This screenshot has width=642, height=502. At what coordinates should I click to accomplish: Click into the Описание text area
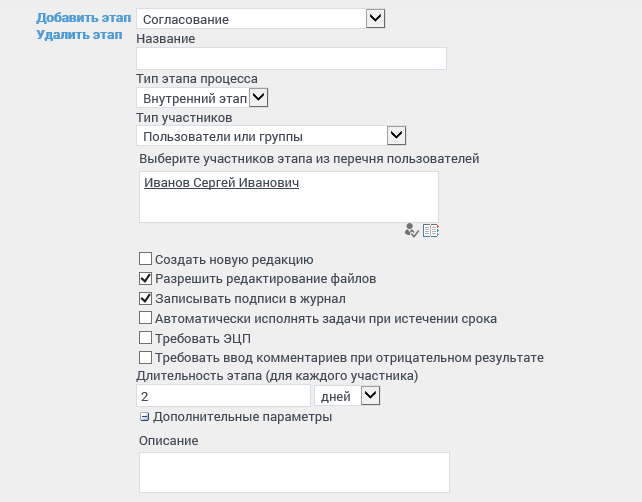tap(293, 472)
